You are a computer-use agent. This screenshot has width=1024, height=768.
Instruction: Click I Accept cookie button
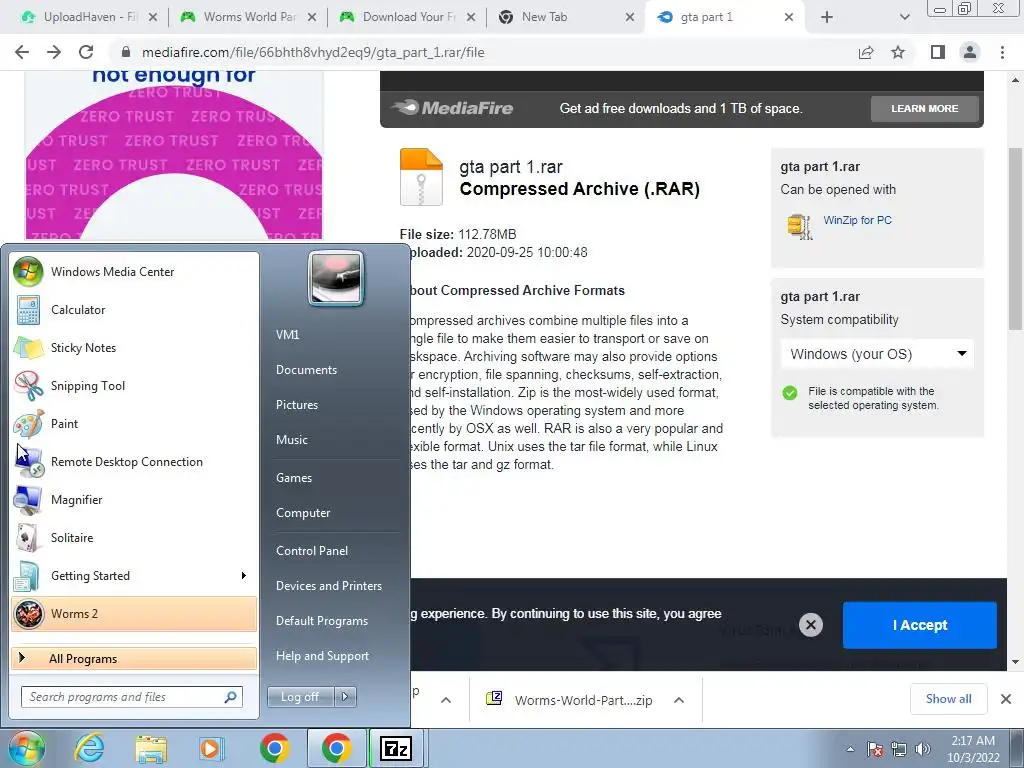coord(920,625)
